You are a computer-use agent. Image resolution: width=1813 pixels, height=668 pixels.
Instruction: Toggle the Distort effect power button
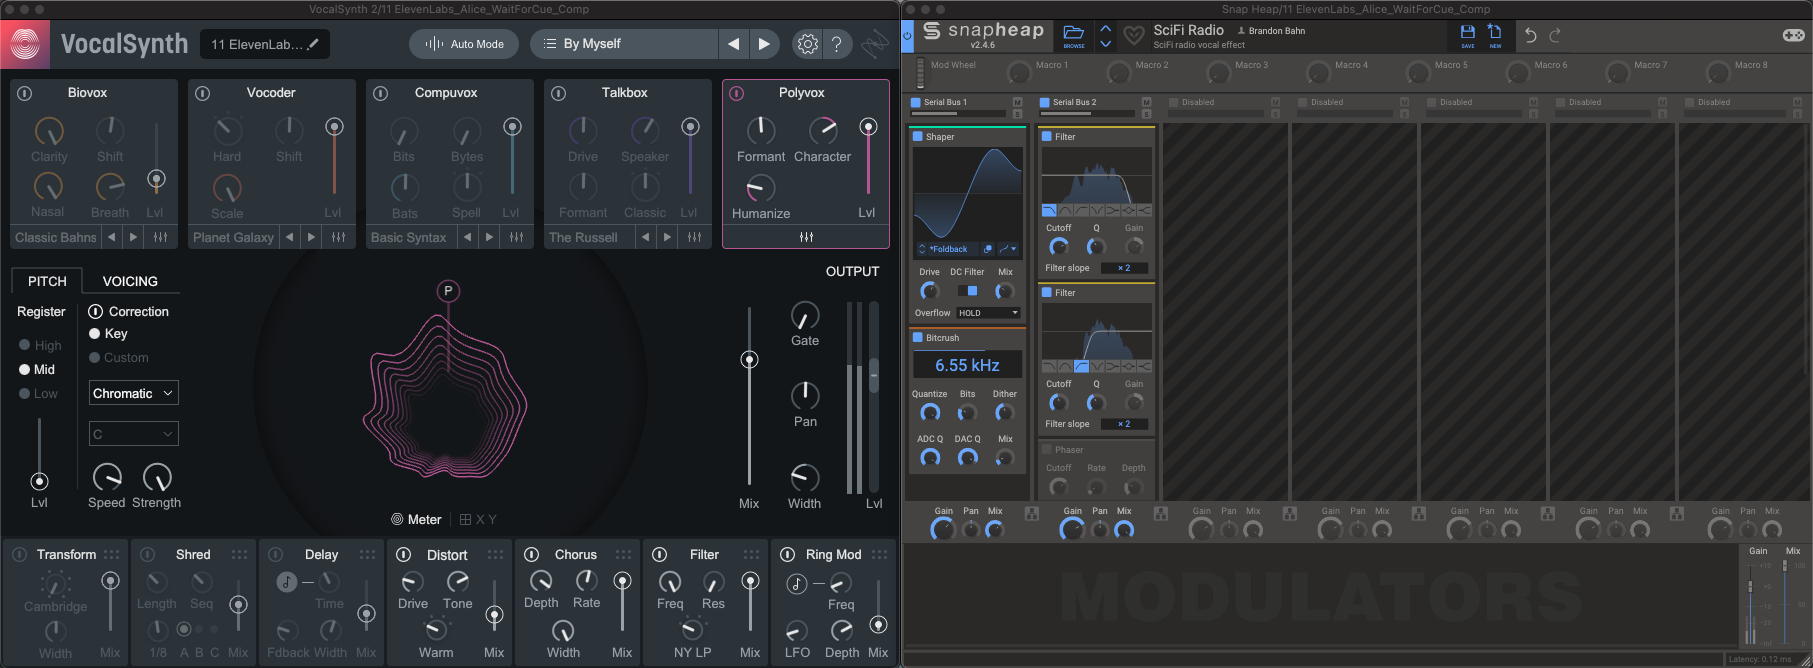404,554
